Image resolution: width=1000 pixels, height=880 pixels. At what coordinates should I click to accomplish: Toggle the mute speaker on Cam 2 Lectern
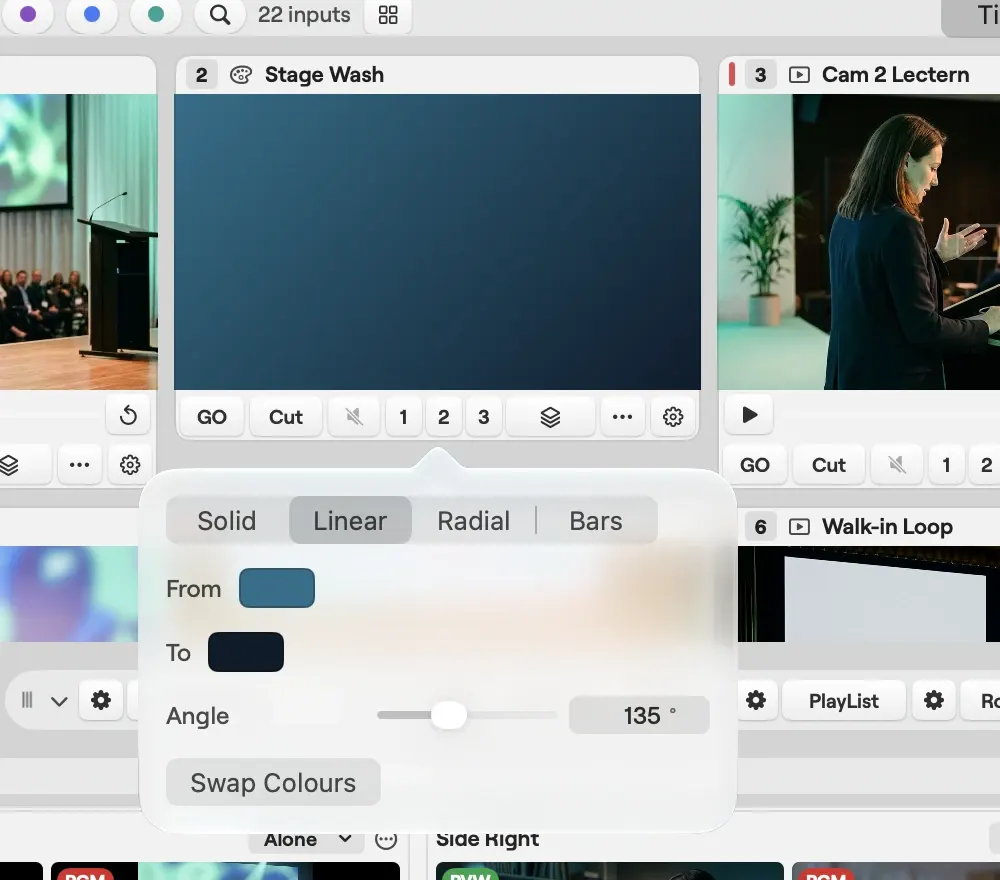897,465
